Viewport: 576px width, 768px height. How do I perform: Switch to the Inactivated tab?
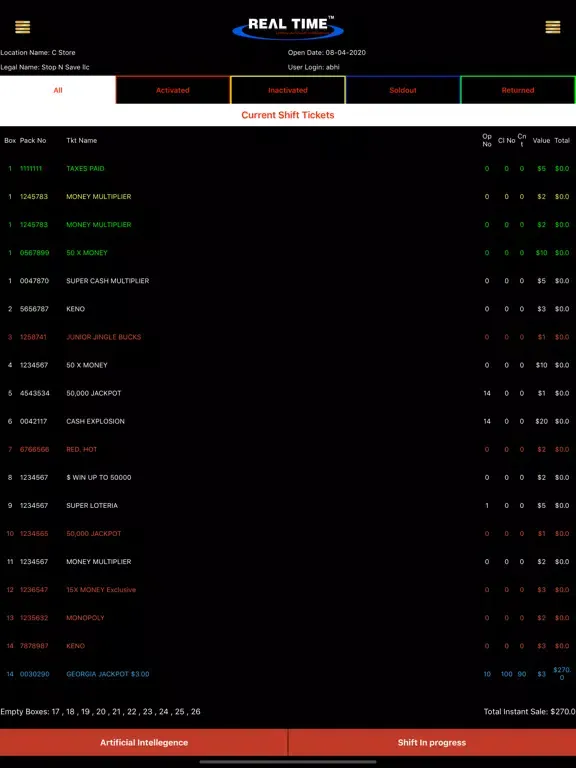pos(288,90)
